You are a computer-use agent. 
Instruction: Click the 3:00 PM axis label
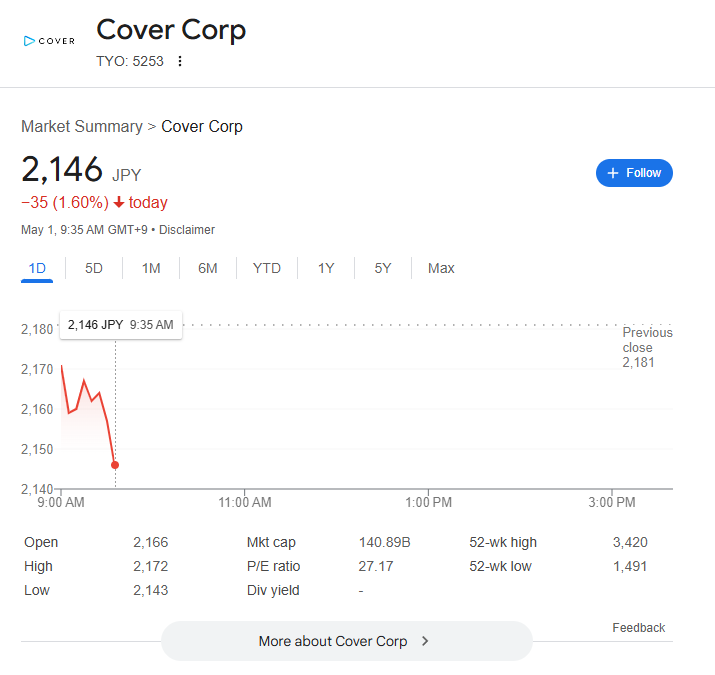pos(612,503)
